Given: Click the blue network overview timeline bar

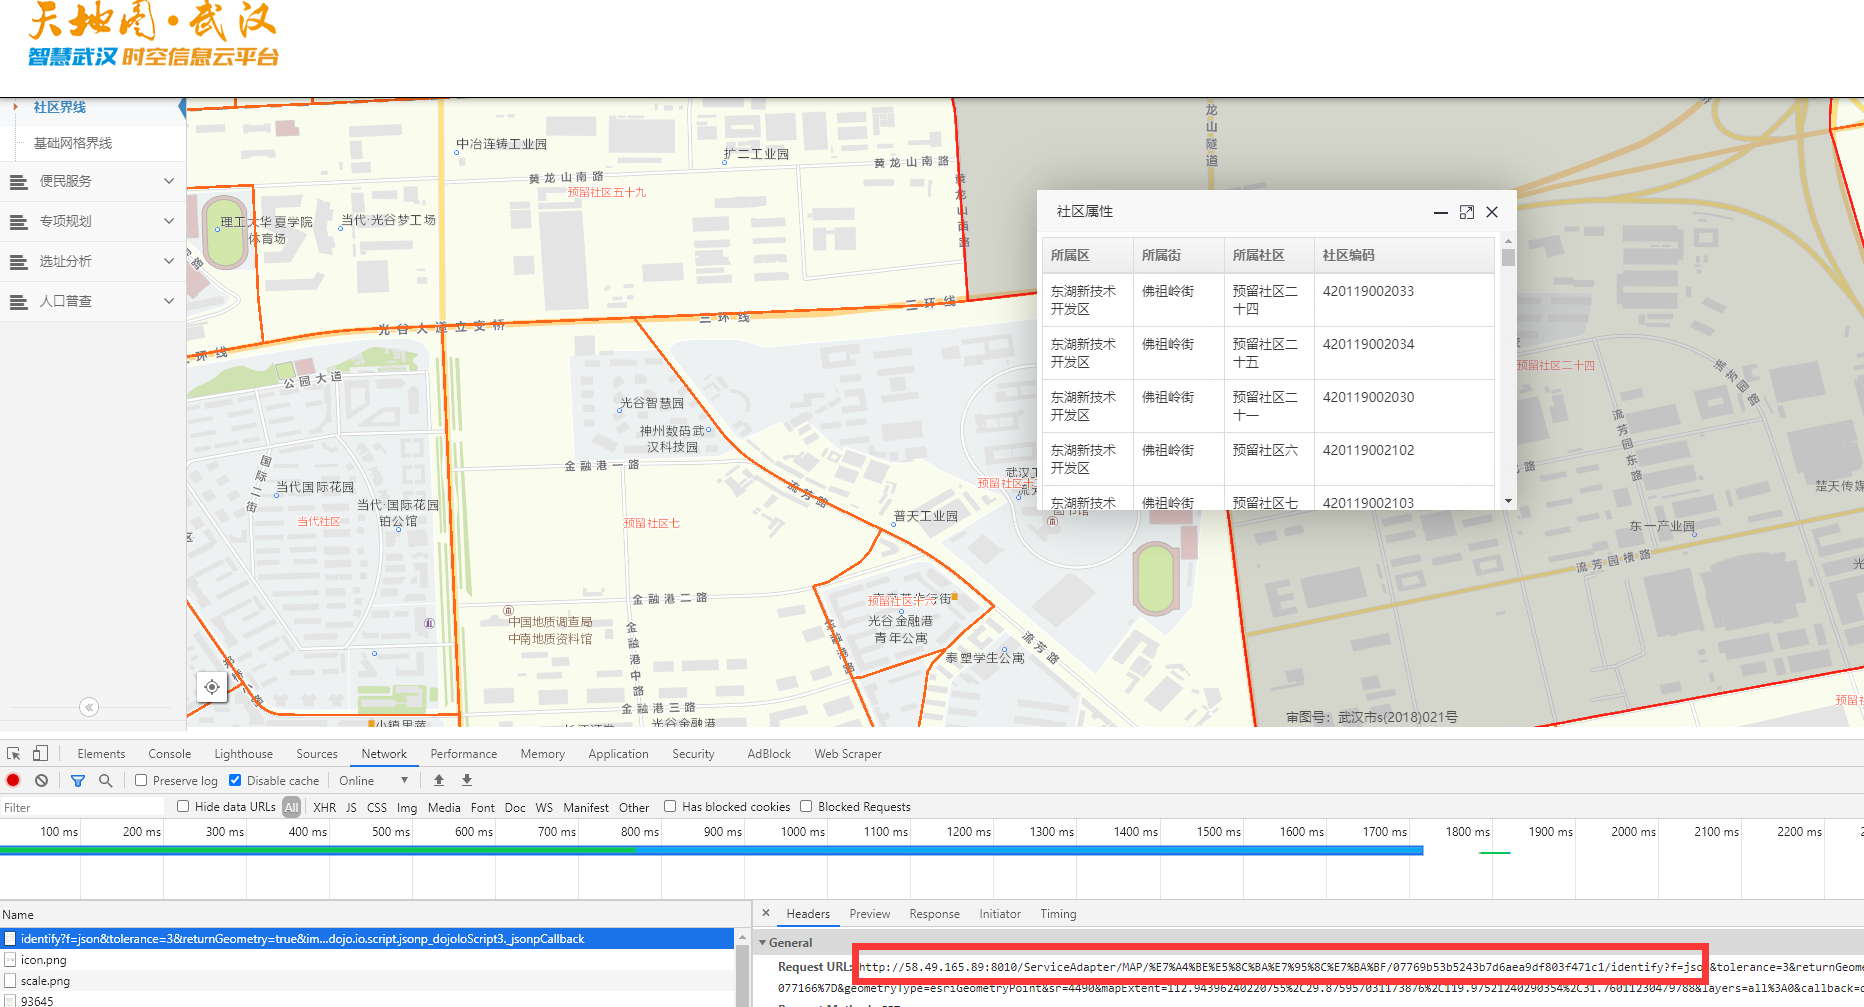Looking at the screenshot, I should click(711, 850).
